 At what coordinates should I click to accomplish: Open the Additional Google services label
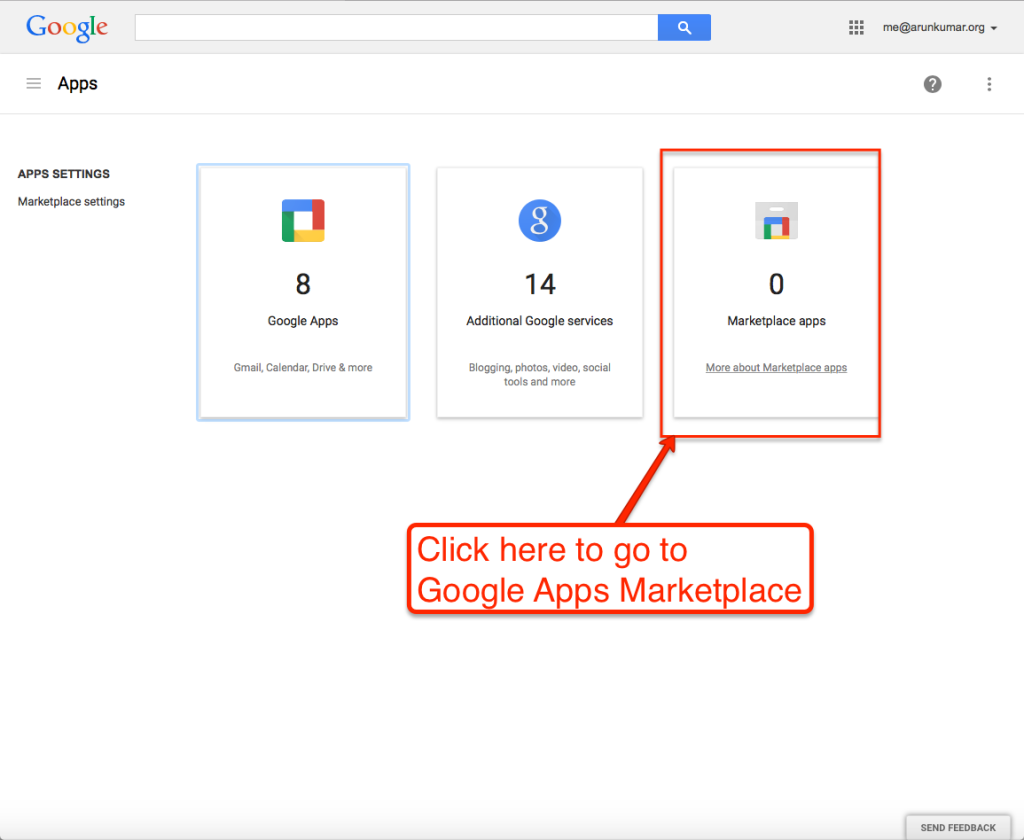[539, 321]
